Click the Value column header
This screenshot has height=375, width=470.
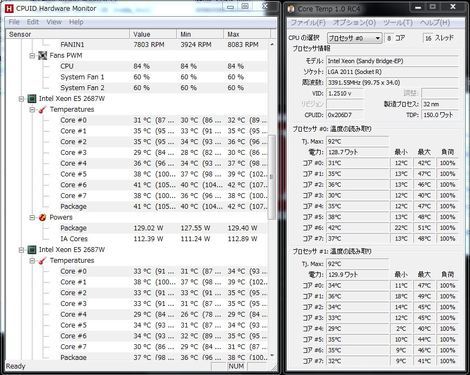click(153, 34)
